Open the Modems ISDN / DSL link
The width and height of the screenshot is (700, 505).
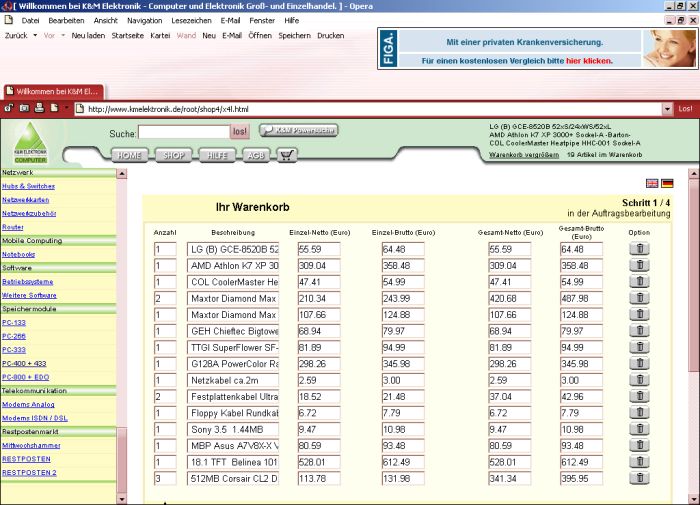click(x=34, y=418)
